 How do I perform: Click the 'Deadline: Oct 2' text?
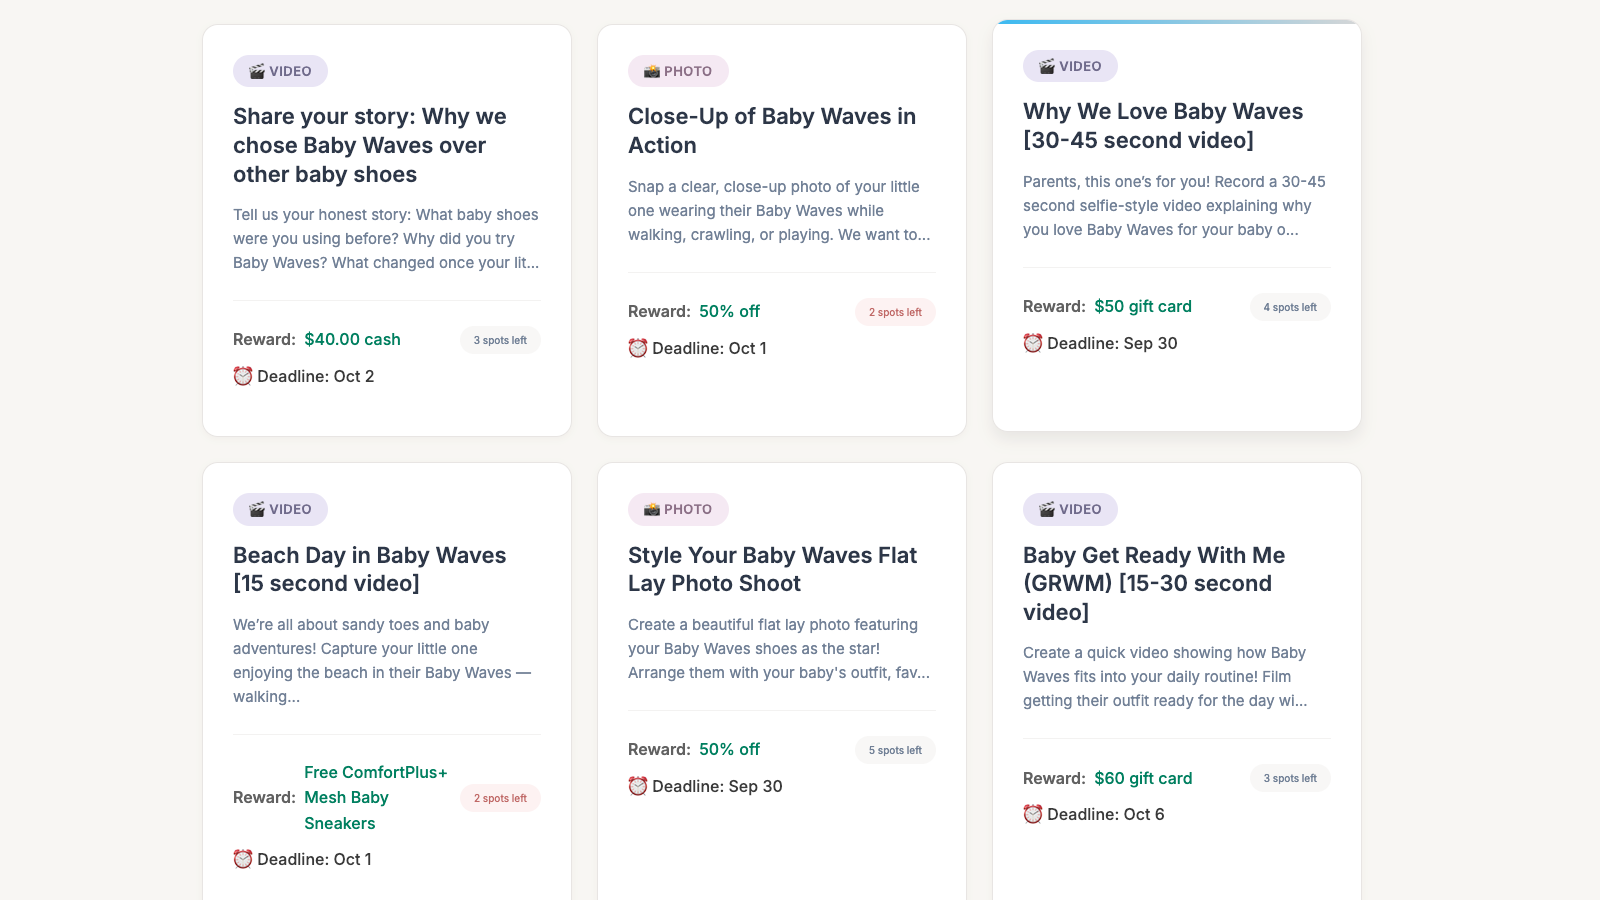click(316, 376)
